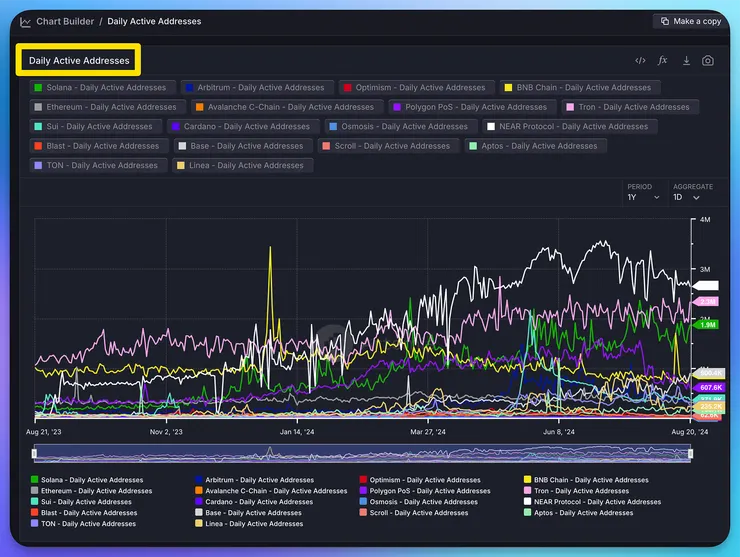
Task: Open the Period 1Y dropdown
Action: pos(643,197)
